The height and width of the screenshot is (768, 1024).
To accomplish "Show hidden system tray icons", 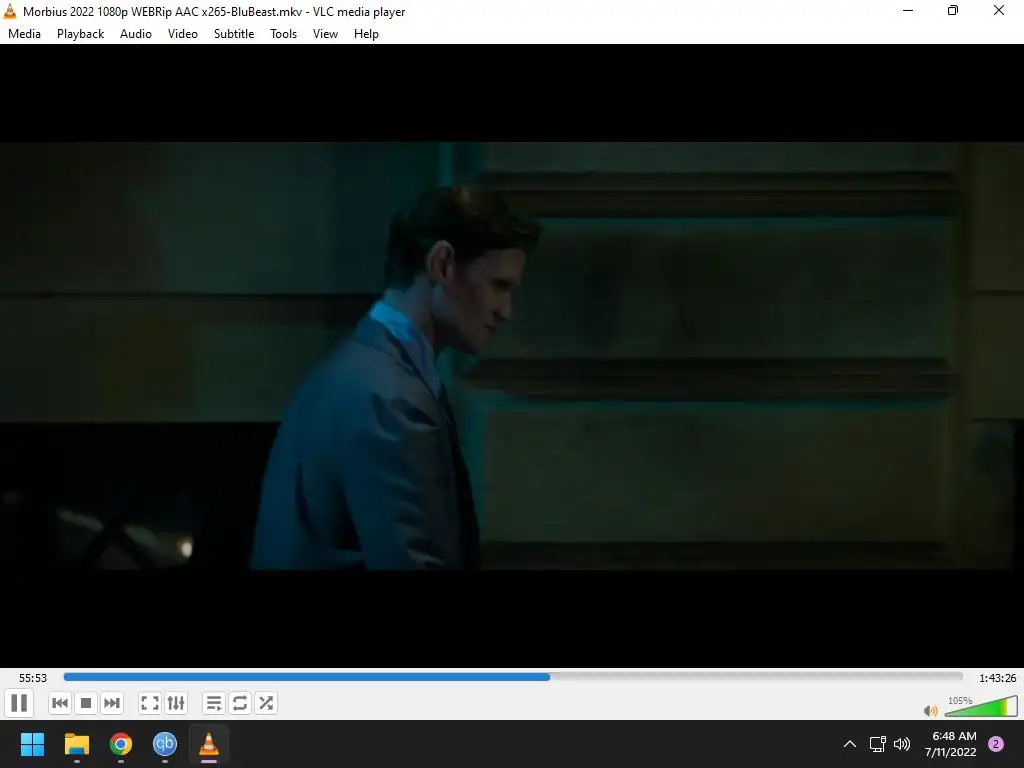I will (x=850, y=744).
